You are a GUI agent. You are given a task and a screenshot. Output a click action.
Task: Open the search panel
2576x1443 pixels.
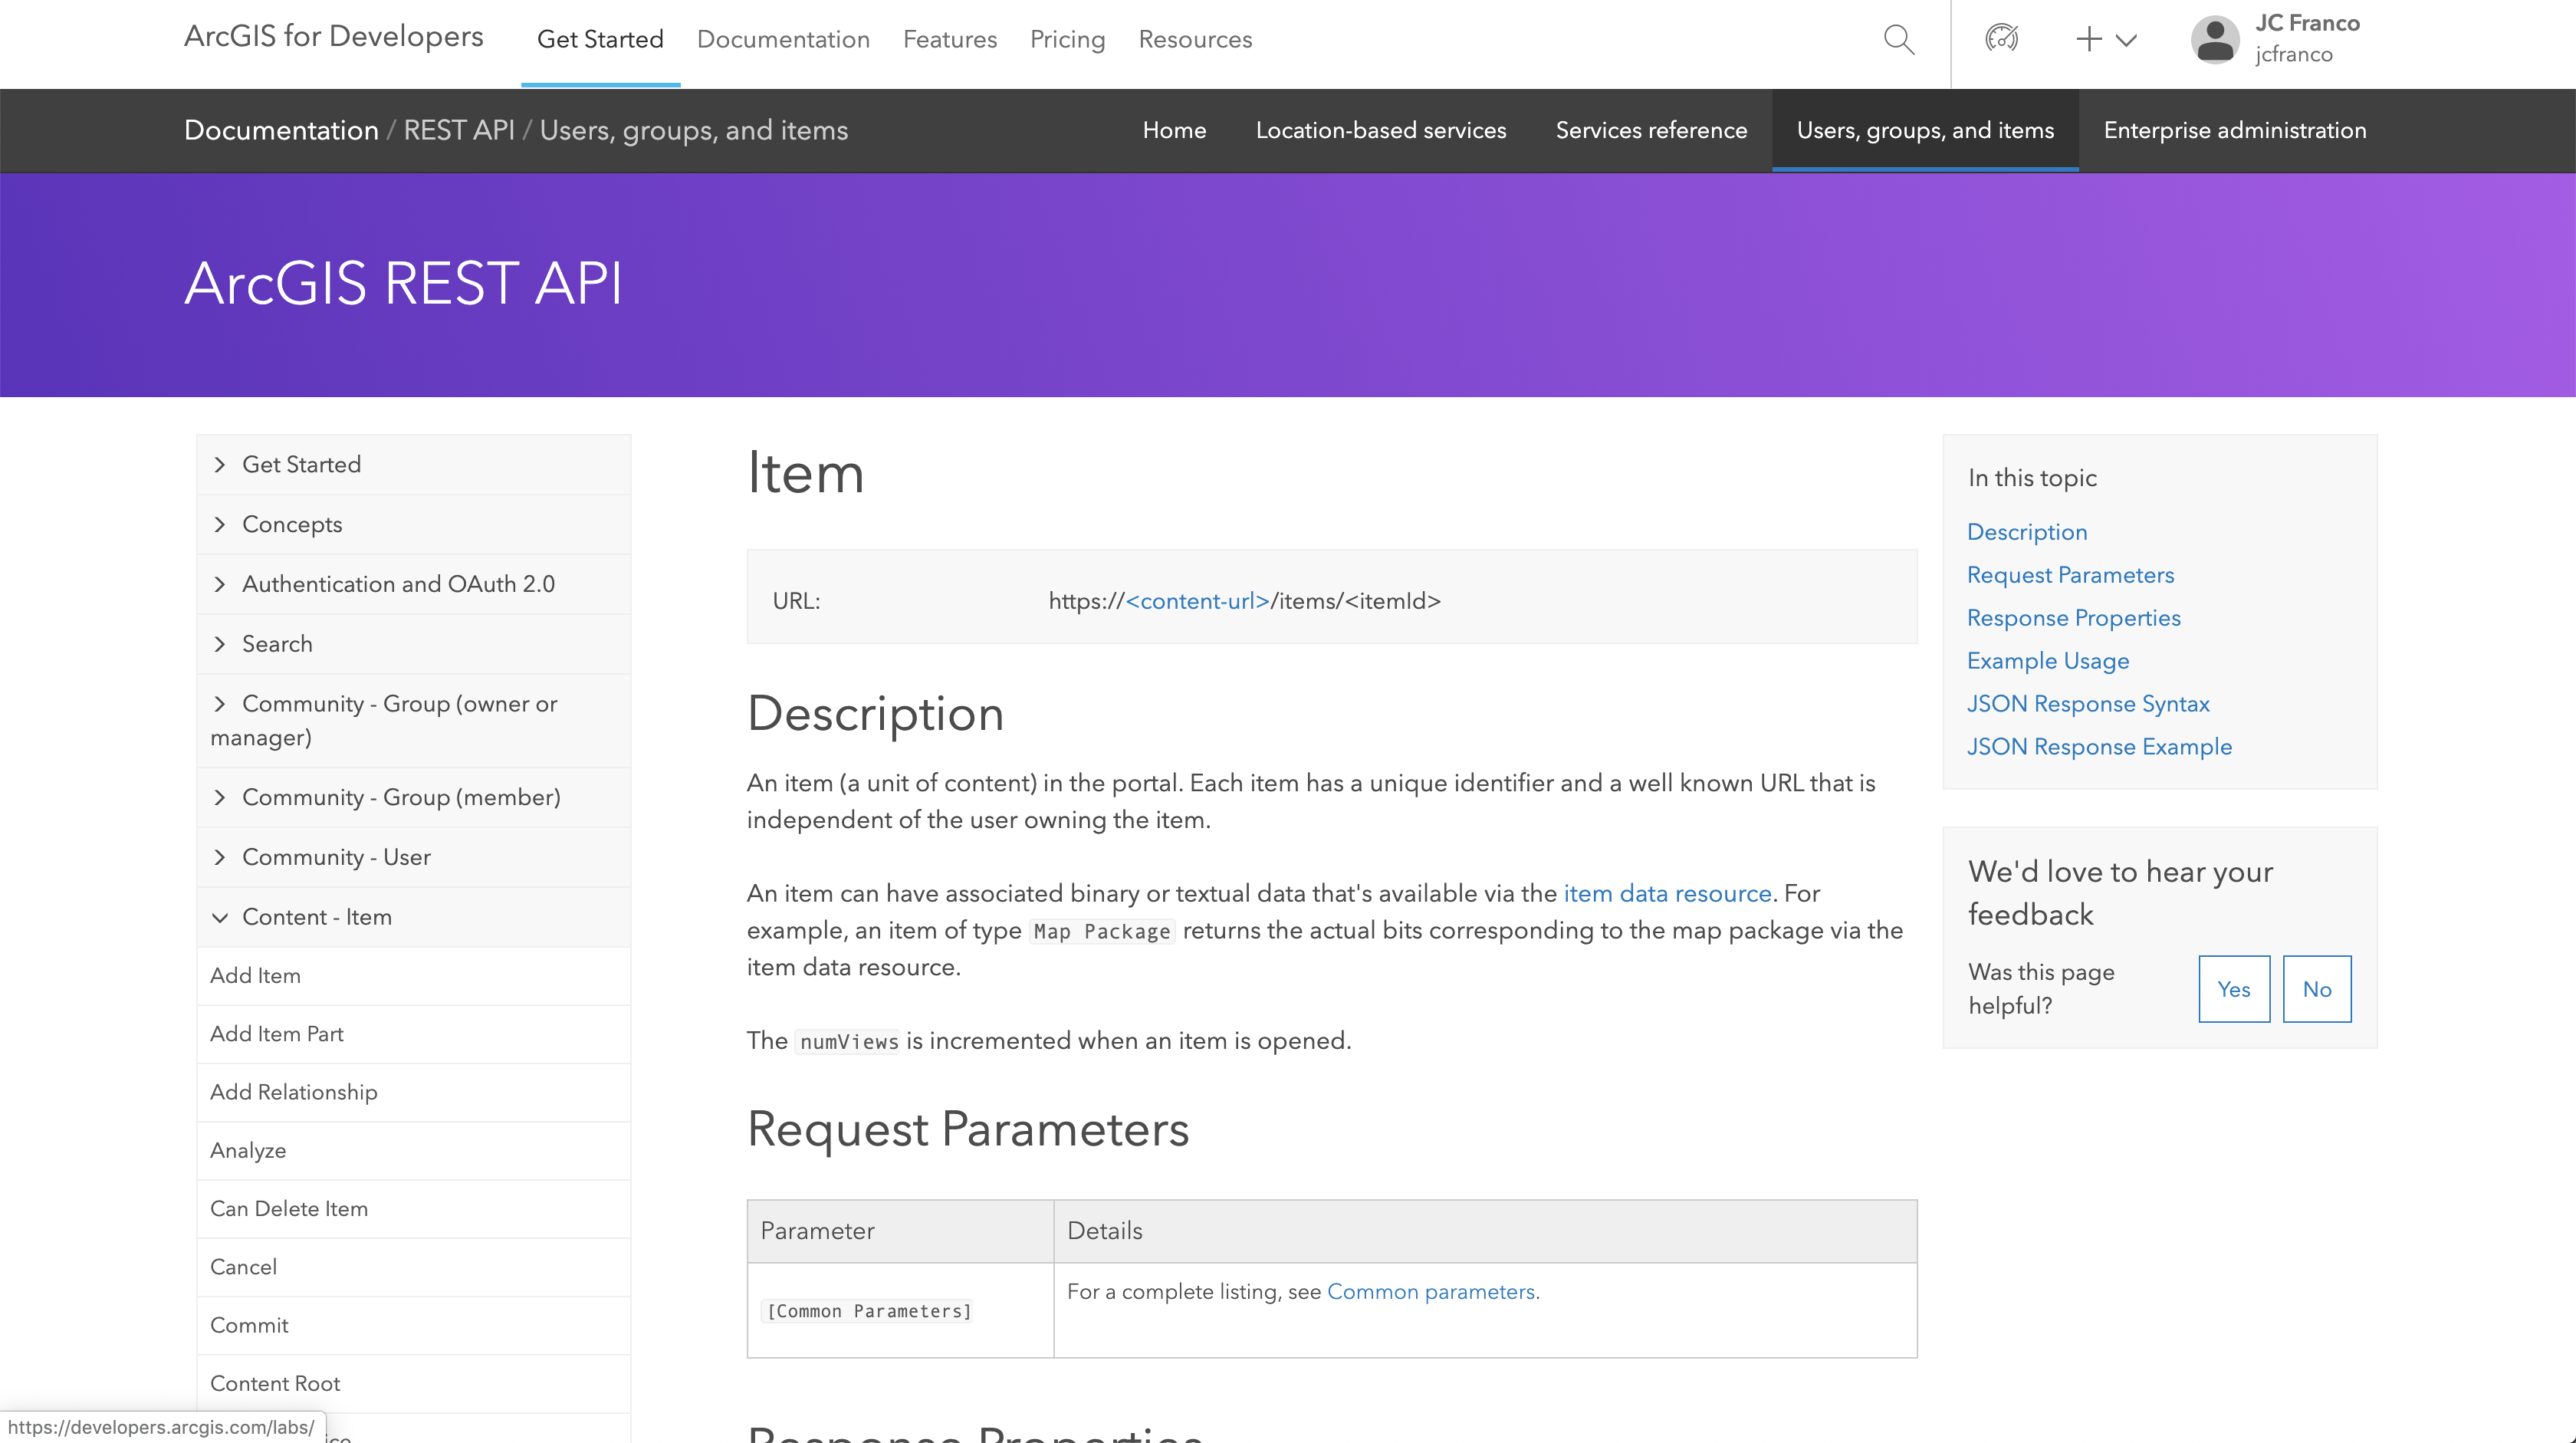coord(1900,39)
